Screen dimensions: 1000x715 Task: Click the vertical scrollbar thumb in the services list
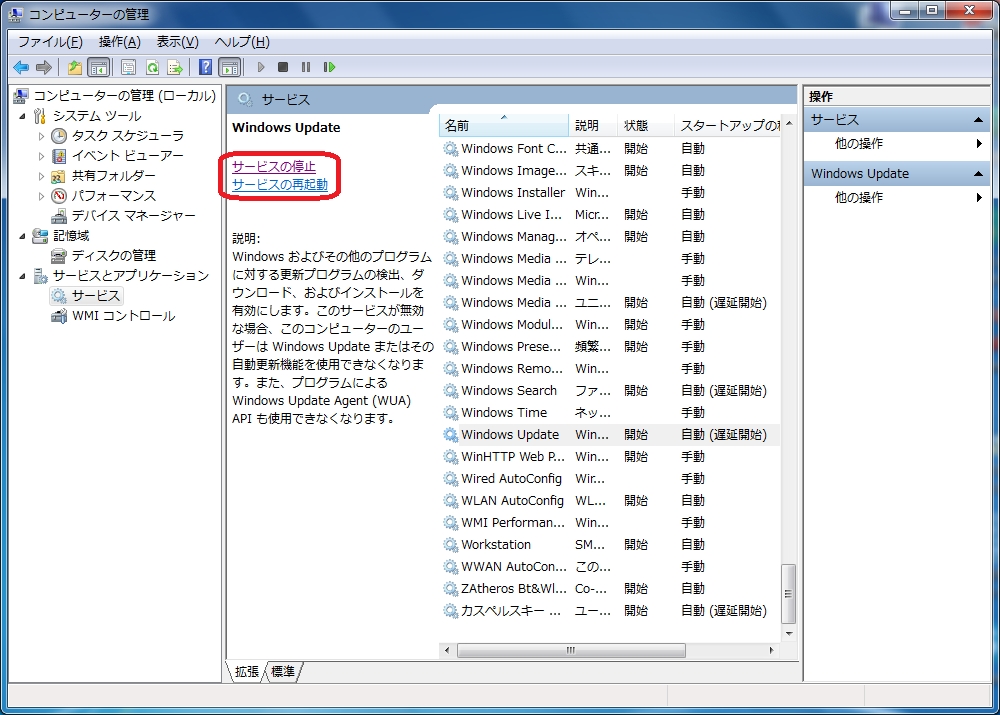(788, 594)
